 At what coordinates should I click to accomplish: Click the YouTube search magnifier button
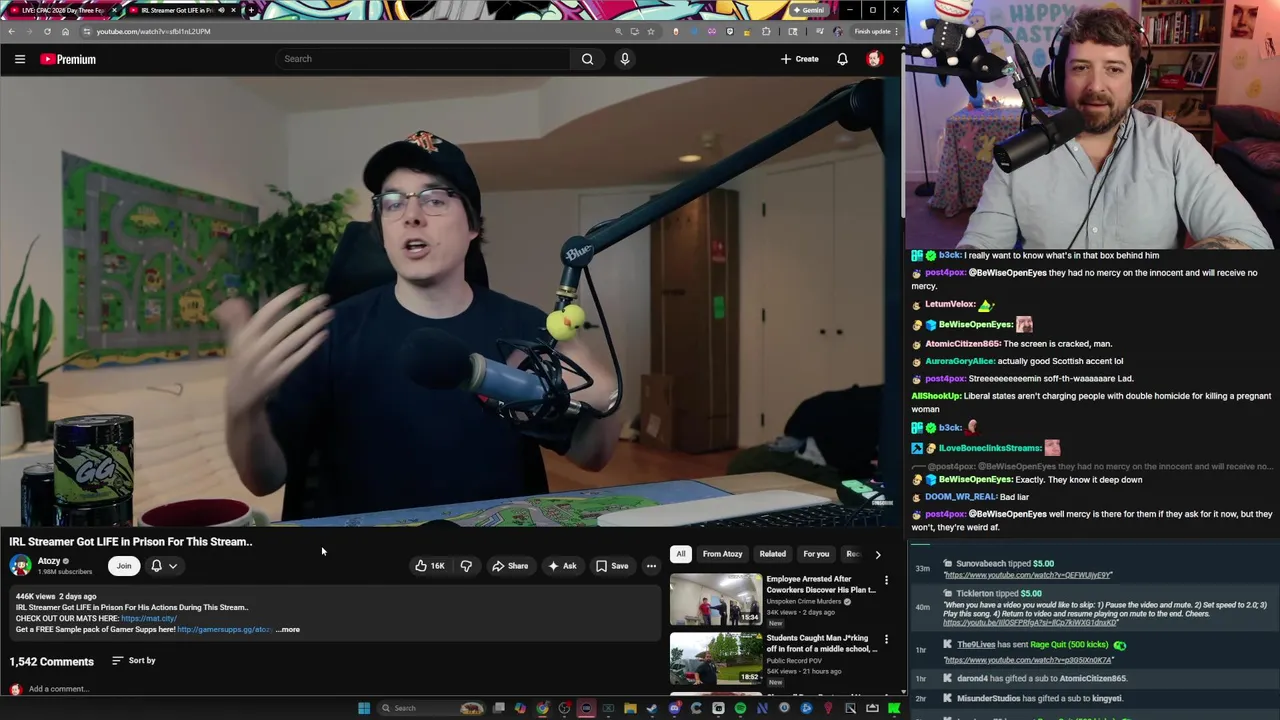pyautogui.click(x=587, y=59)
